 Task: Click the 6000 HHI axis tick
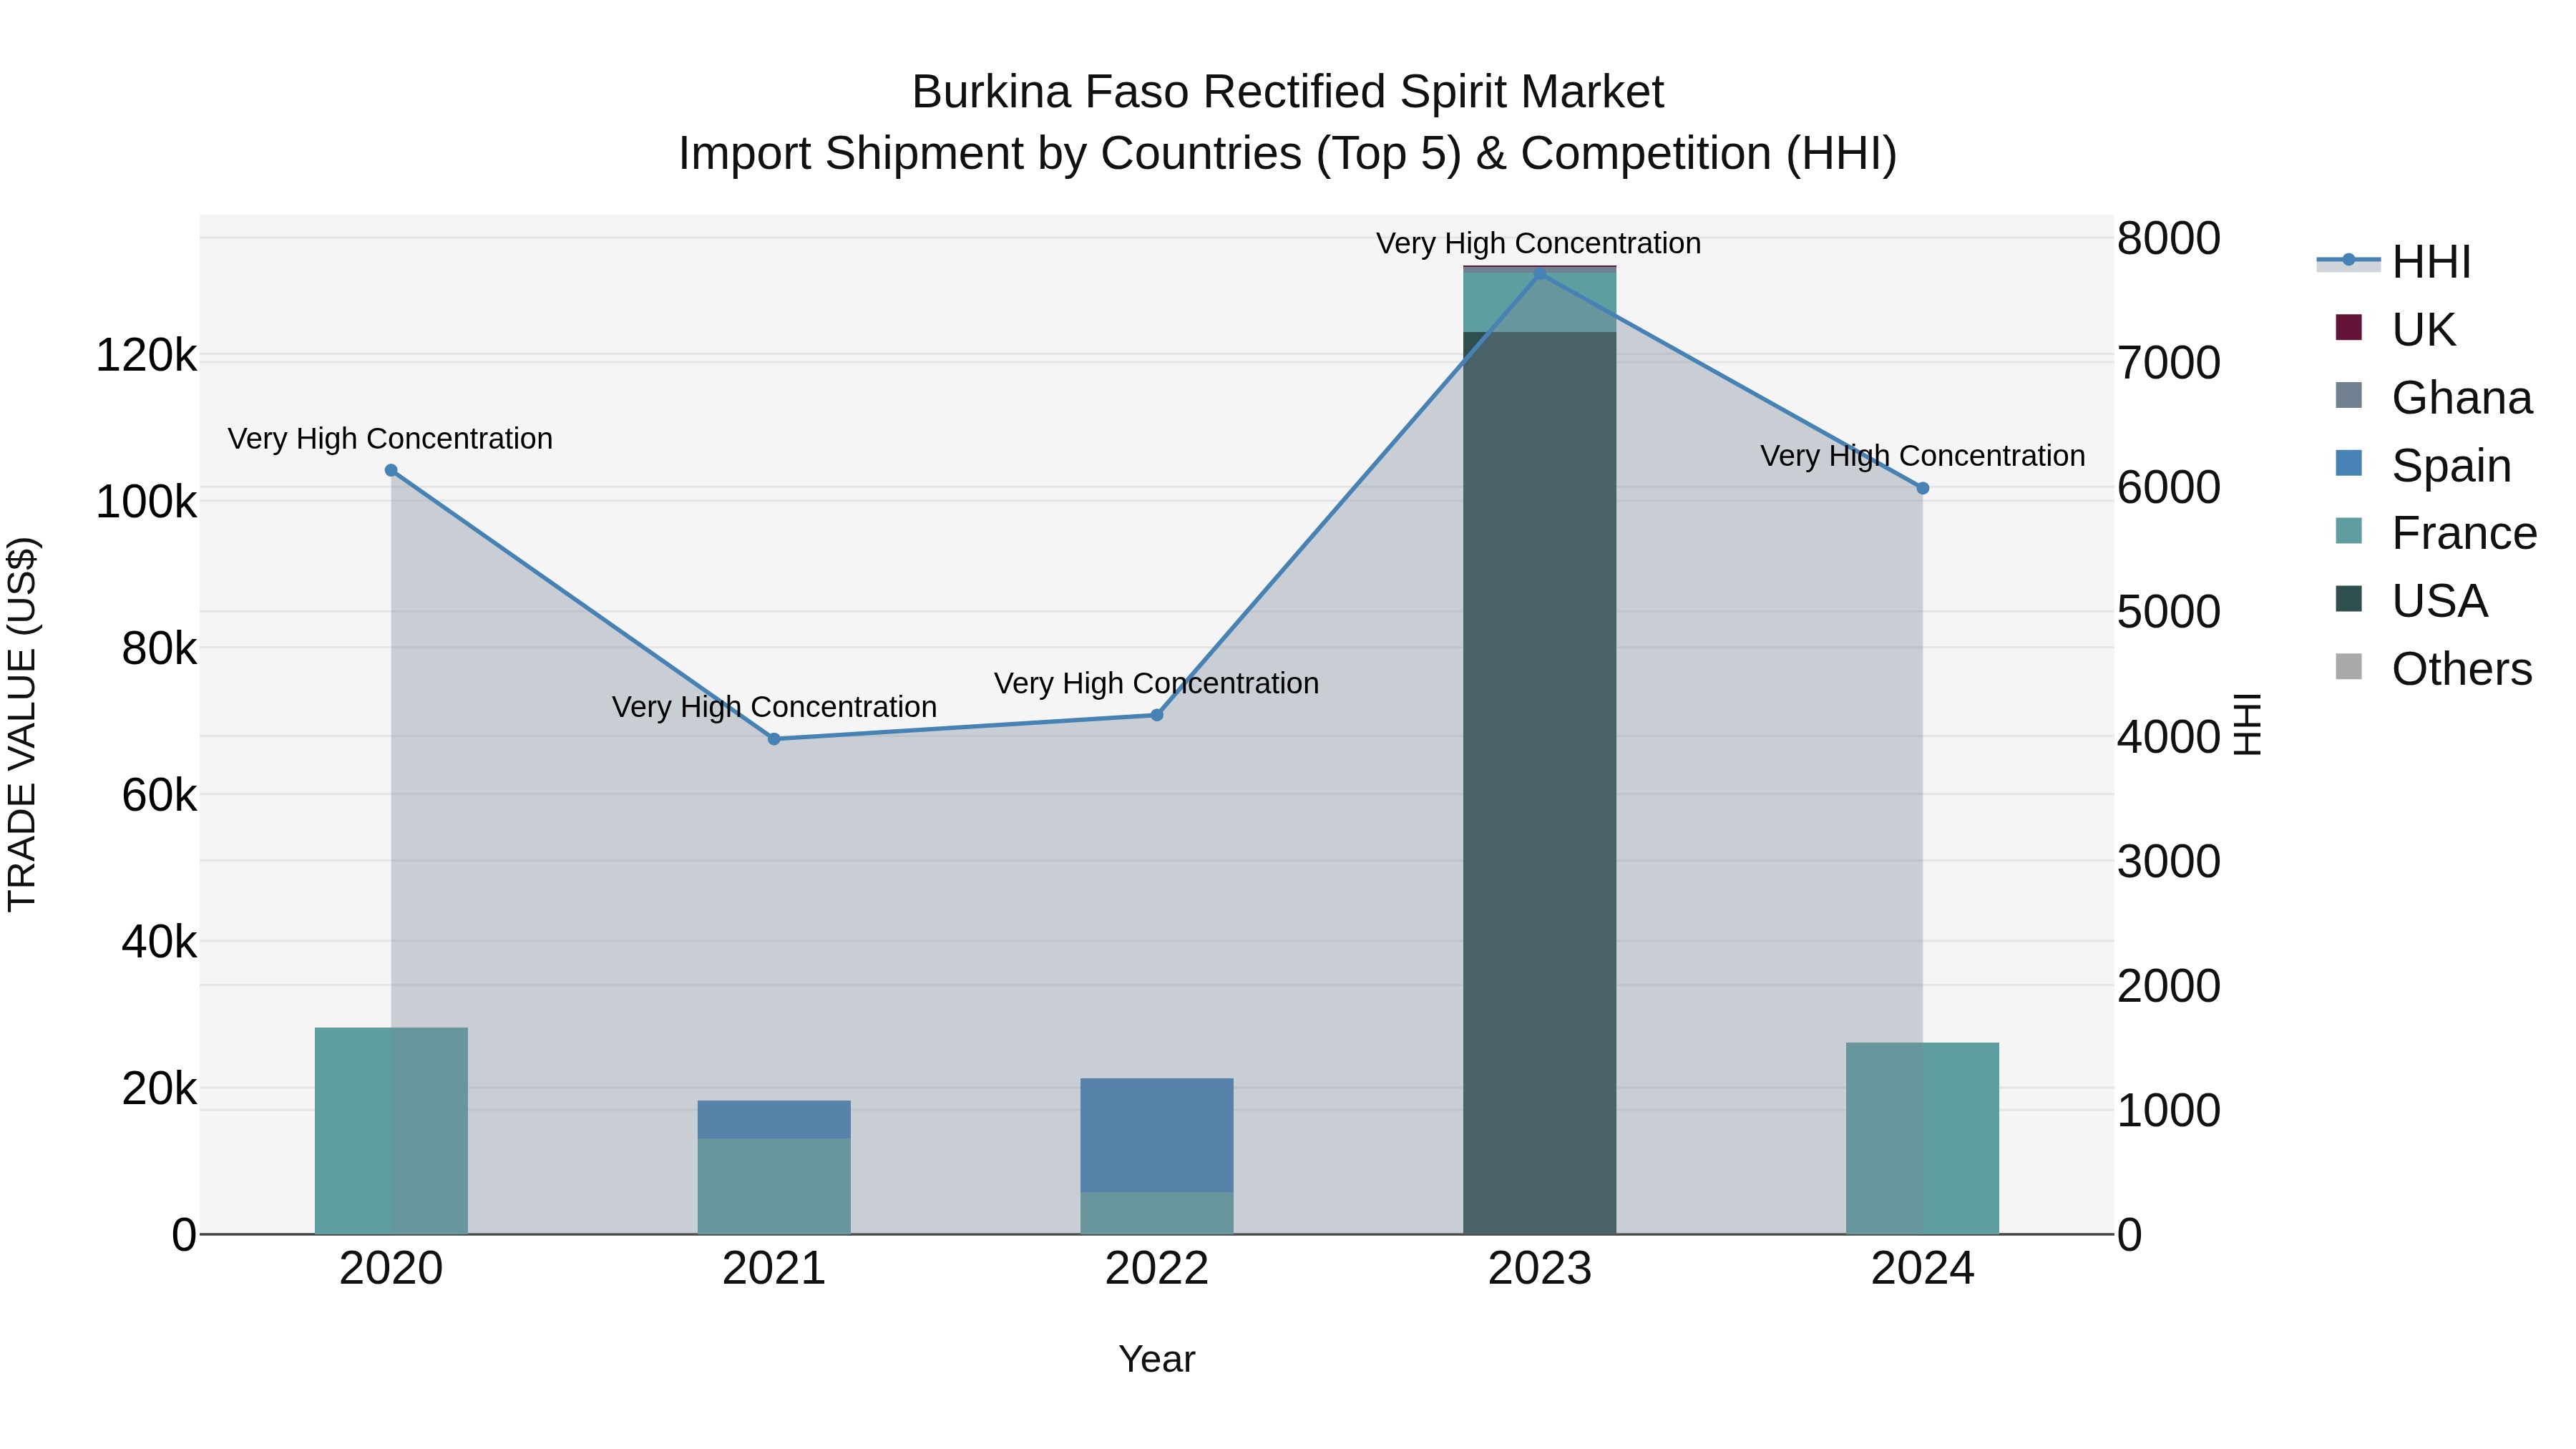pos(2169,488)
